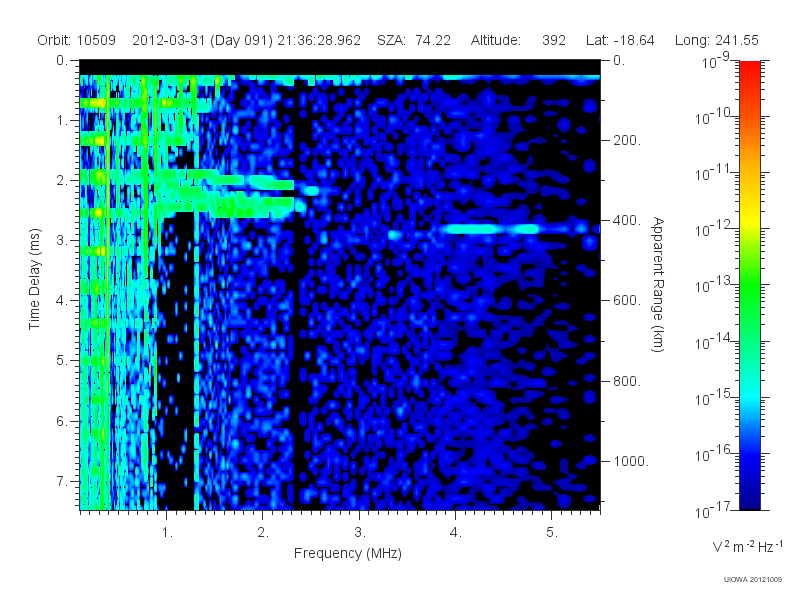Click the UIOWA 20121009 credit text

click(753, 579)
